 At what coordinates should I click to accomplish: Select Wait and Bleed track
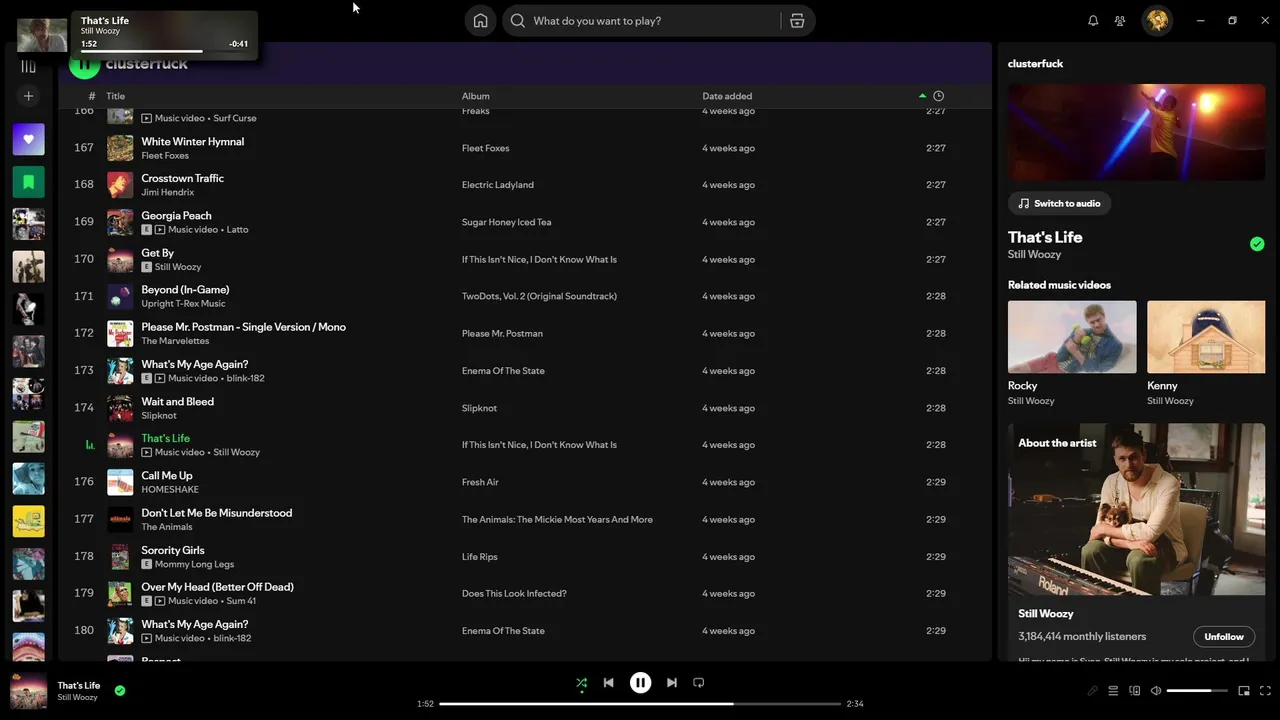(x=177, y=401)
